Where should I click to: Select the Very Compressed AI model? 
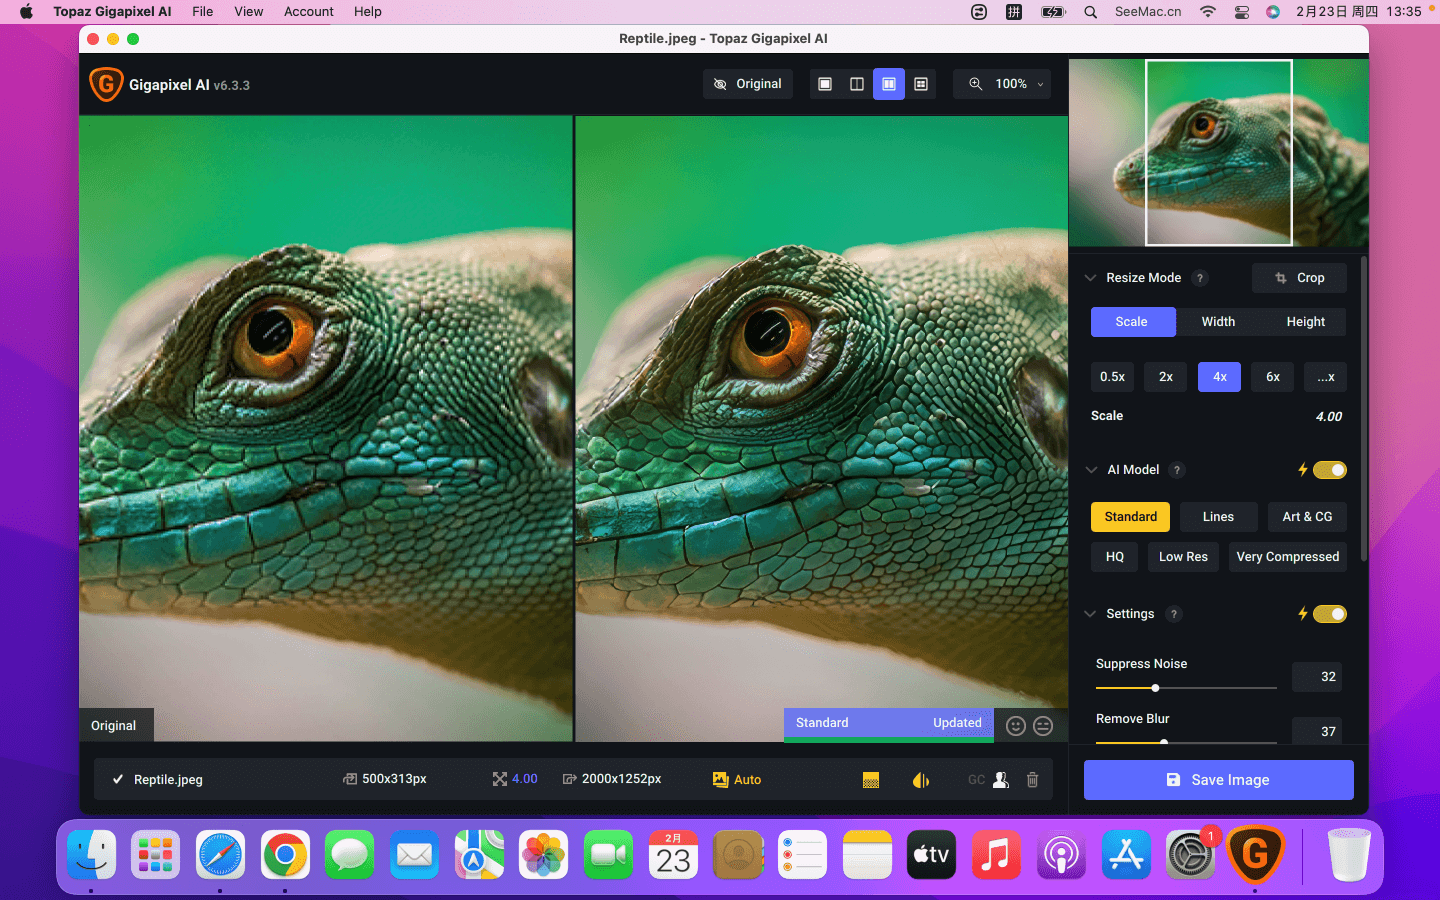1287,557
